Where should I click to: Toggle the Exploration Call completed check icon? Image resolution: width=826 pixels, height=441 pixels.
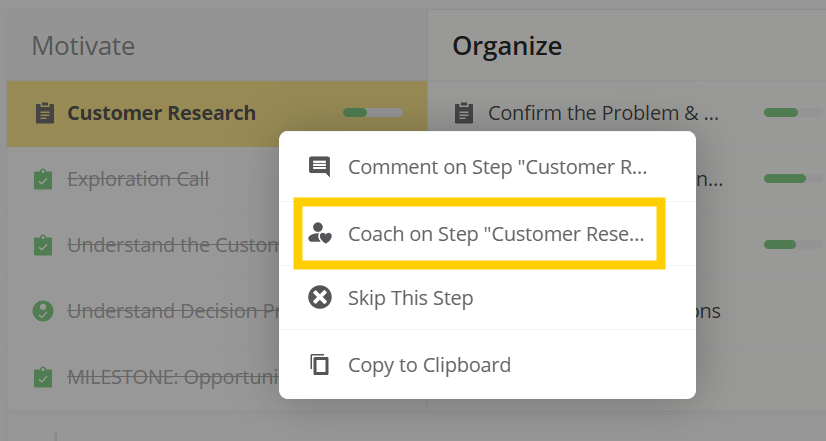point(43,179)
